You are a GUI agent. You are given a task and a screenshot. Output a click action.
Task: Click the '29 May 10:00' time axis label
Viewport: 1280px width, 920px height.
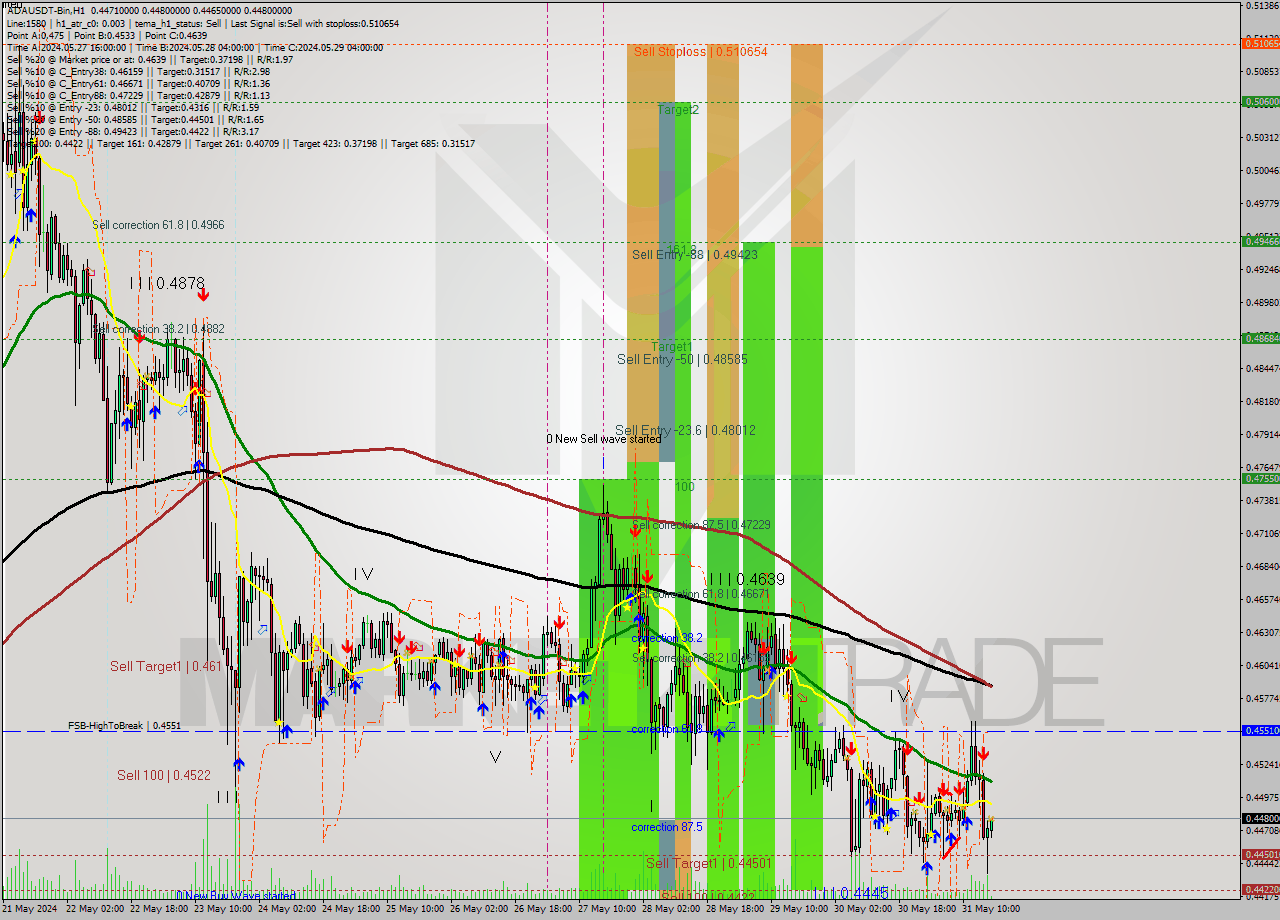798,909
